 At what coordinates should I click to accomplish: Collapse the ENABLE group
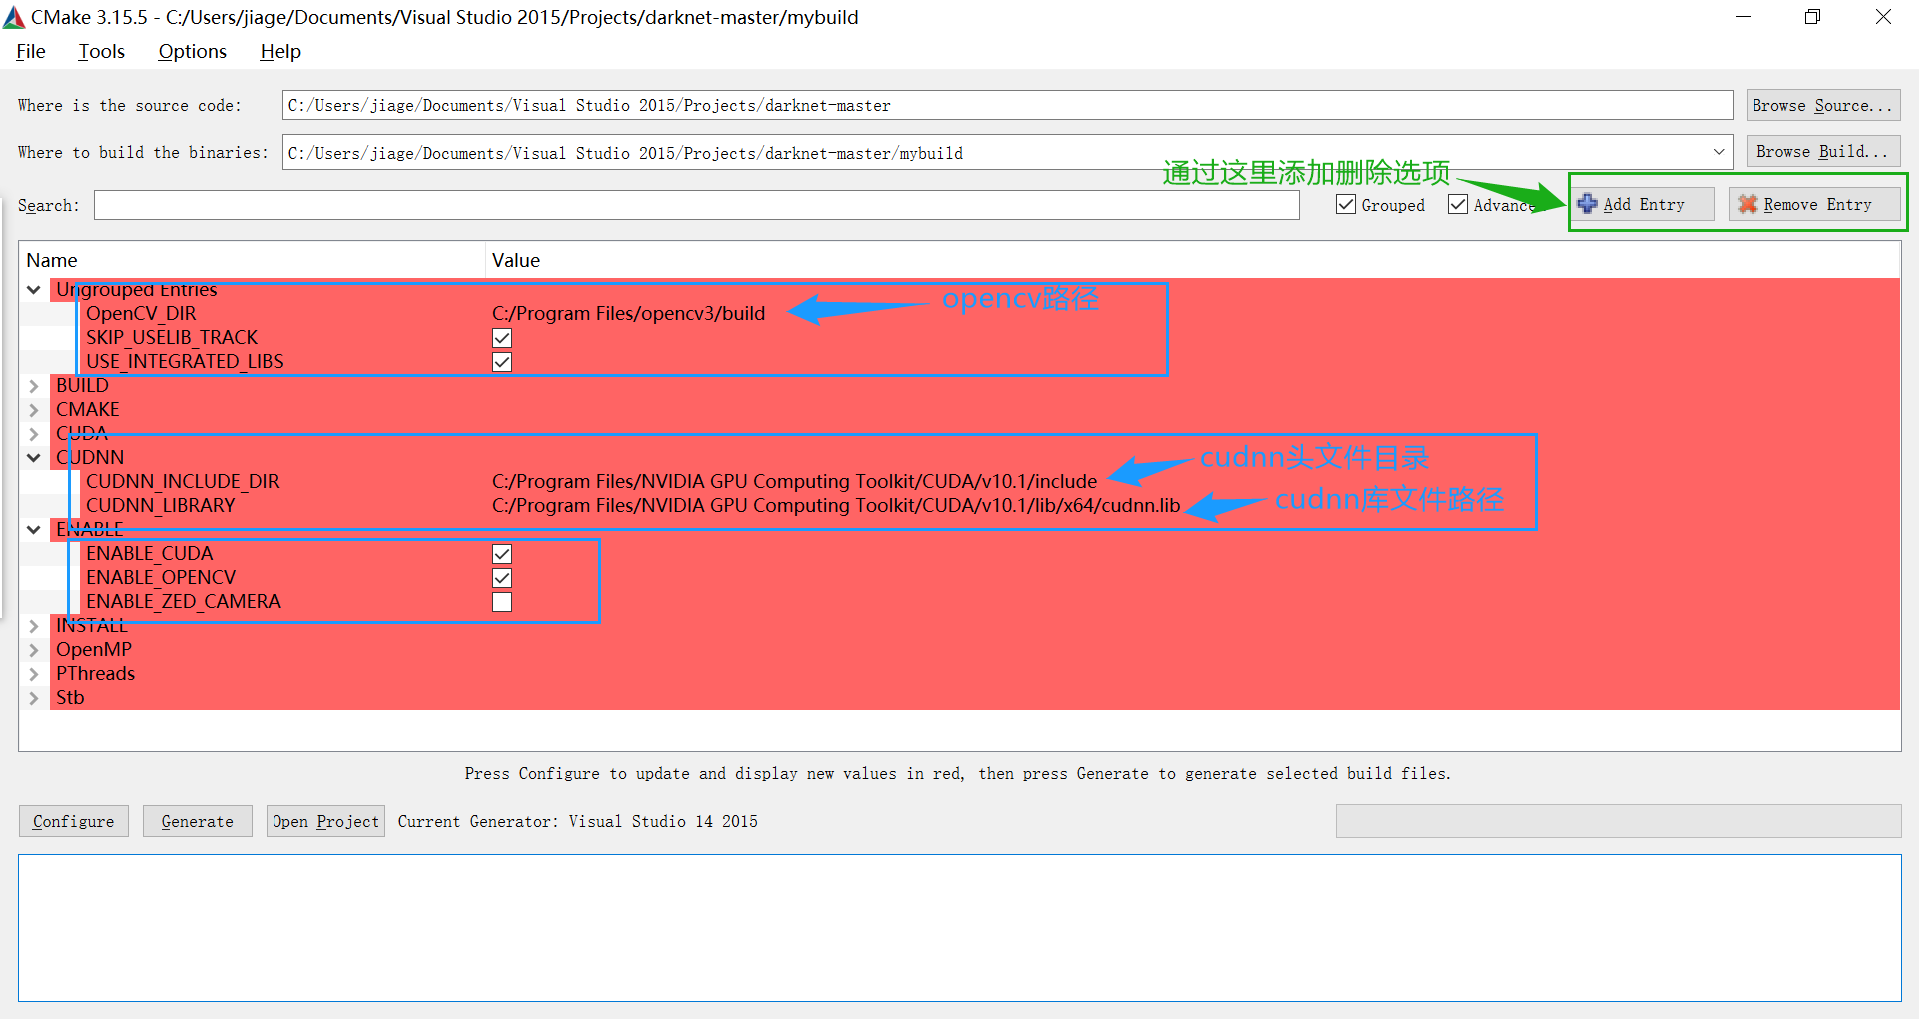[x=34, y=530]
